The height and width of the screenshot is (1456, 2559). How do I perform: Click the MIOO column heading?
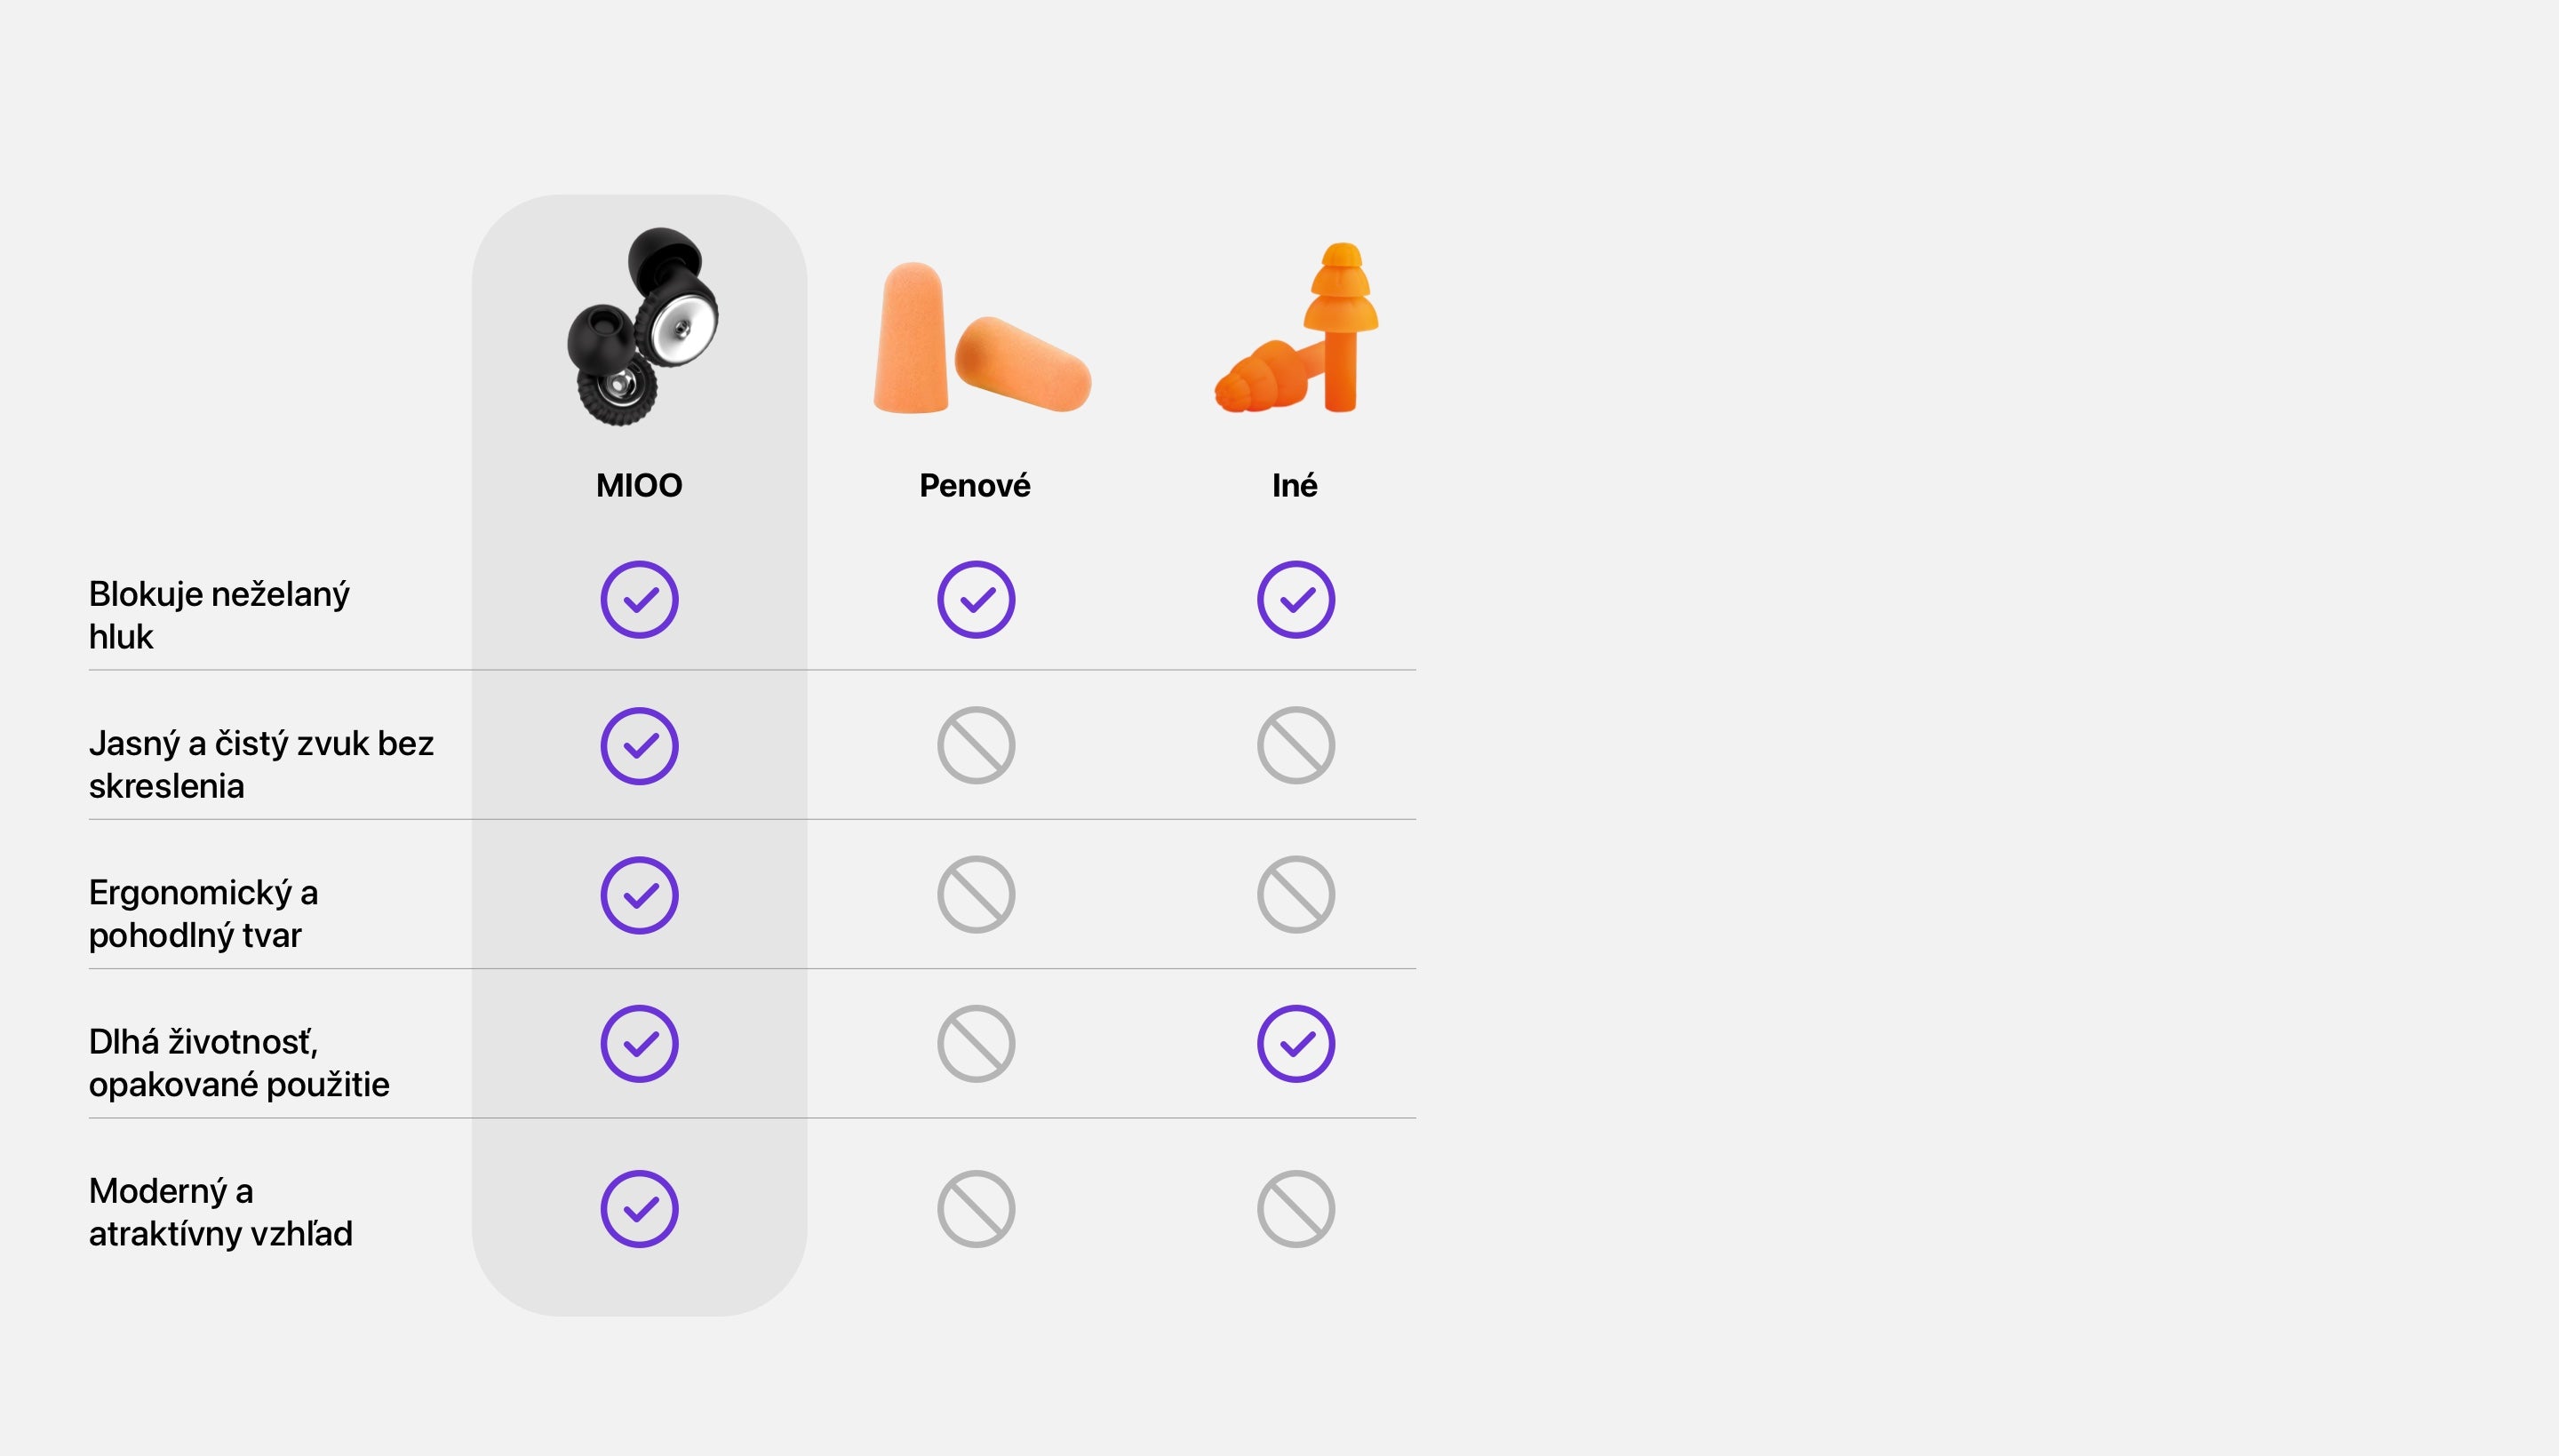point(639,486)
